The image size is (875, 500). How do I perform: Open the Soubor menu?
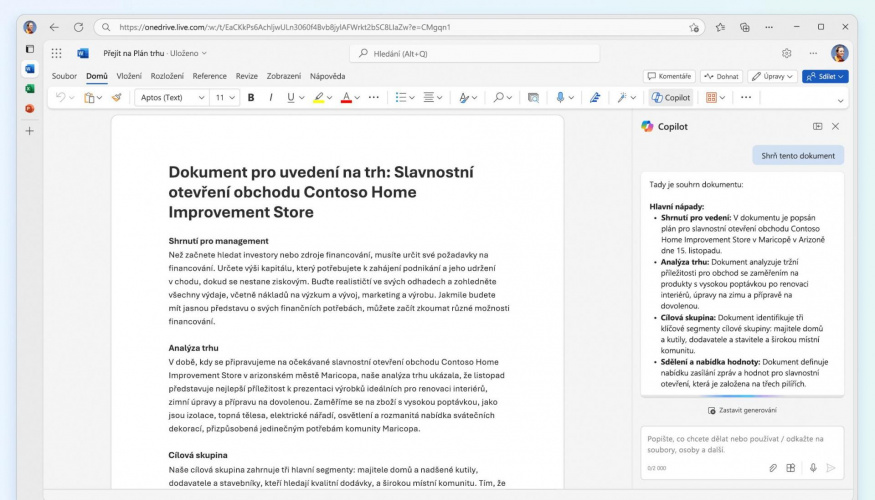tap(64, 76)
